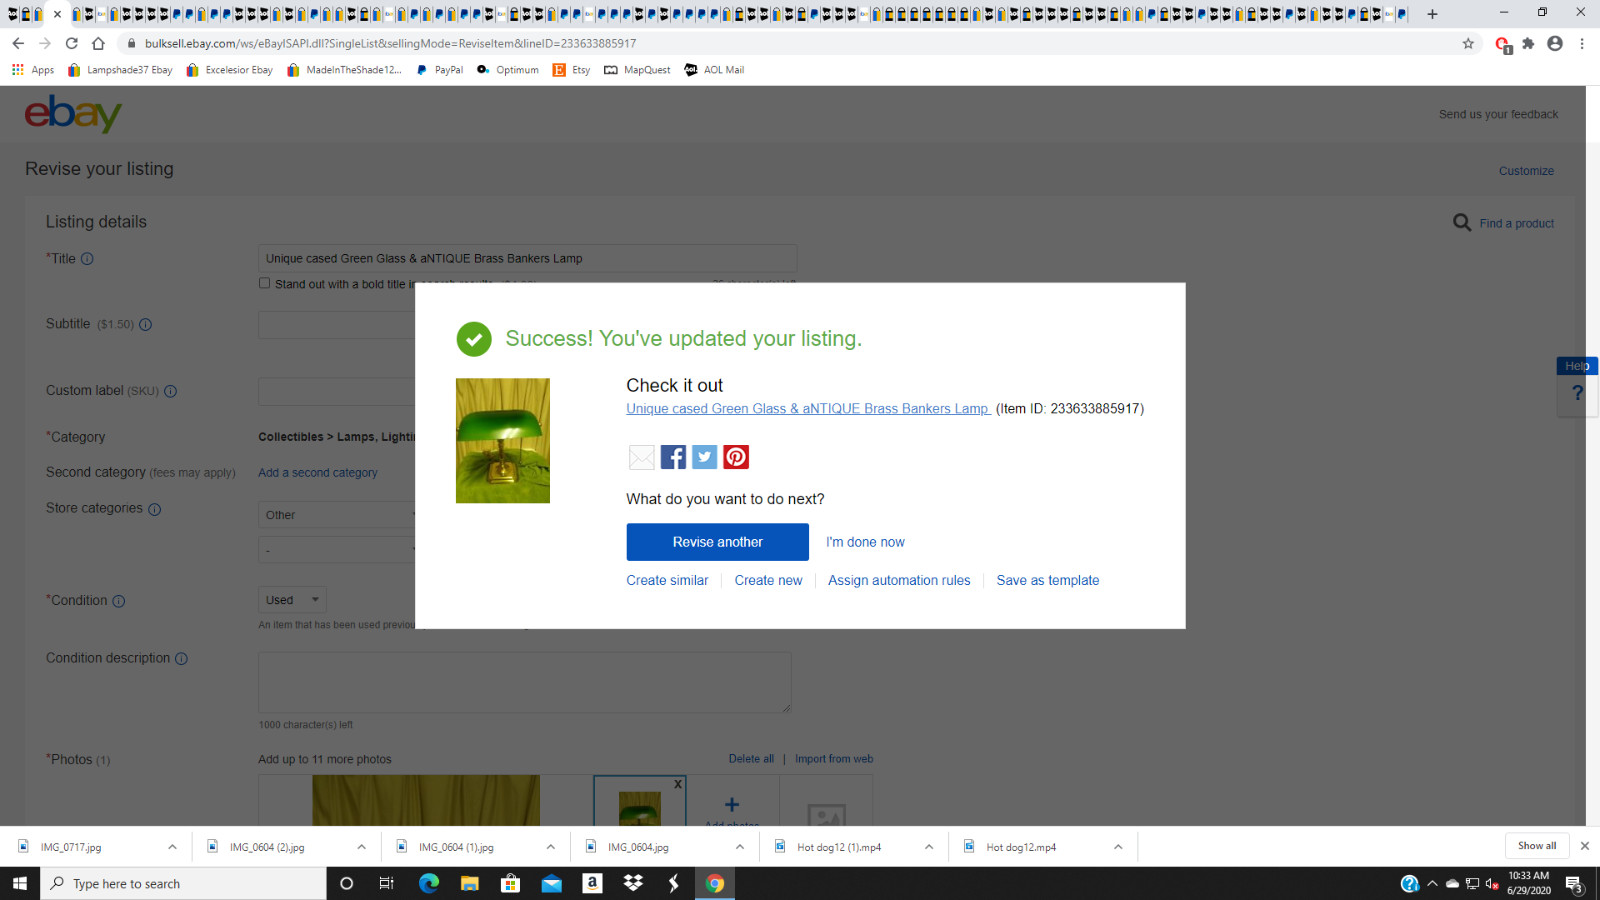Open Lampshade37 Ebay bookmark
1600x900 pixels.
tap(120, 70)
